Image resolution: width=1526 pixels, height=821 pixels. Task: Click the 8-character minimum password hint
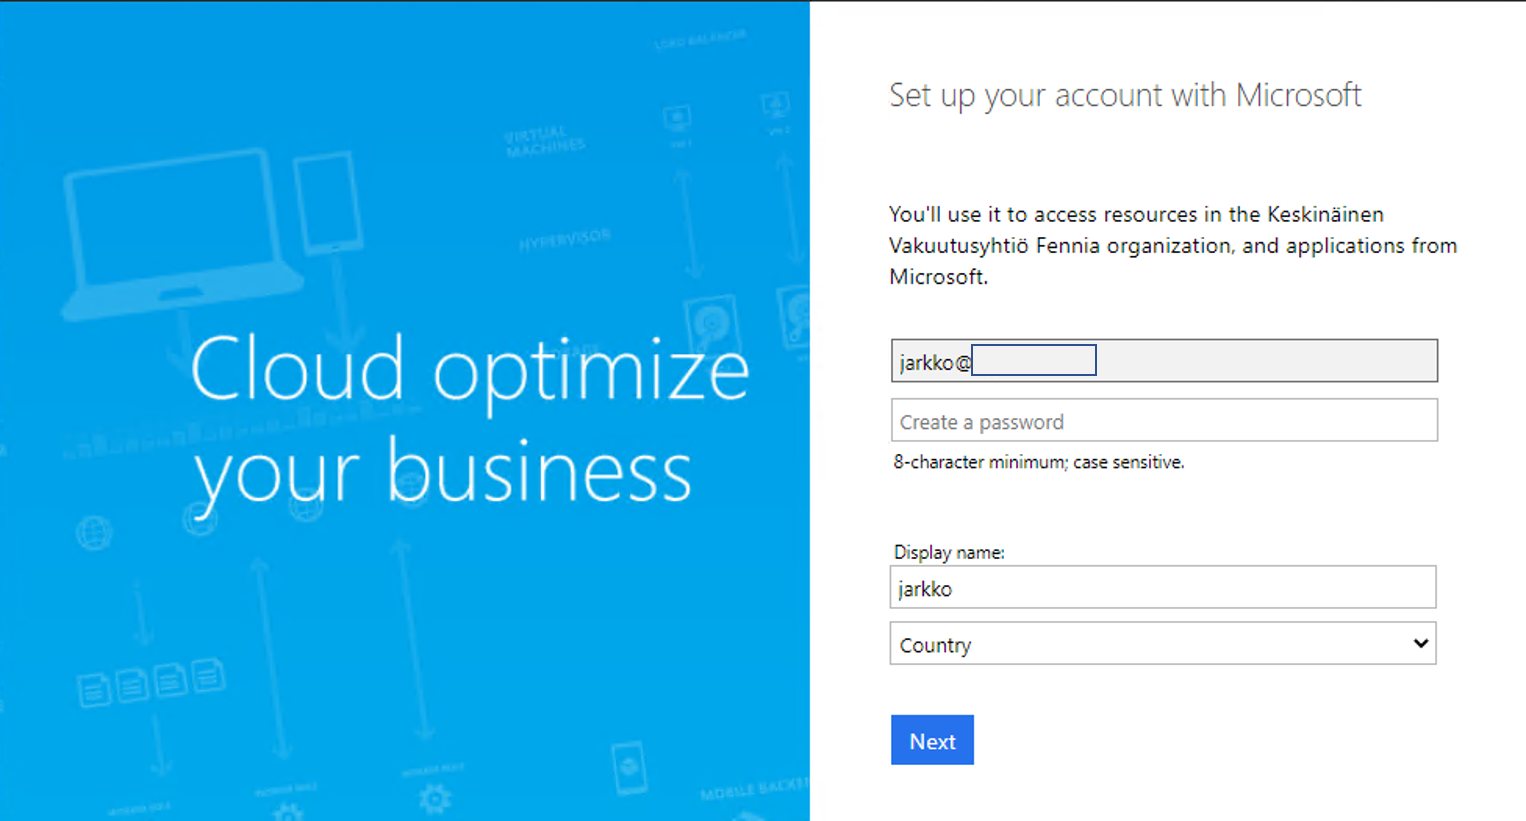tap(1038, 462)
